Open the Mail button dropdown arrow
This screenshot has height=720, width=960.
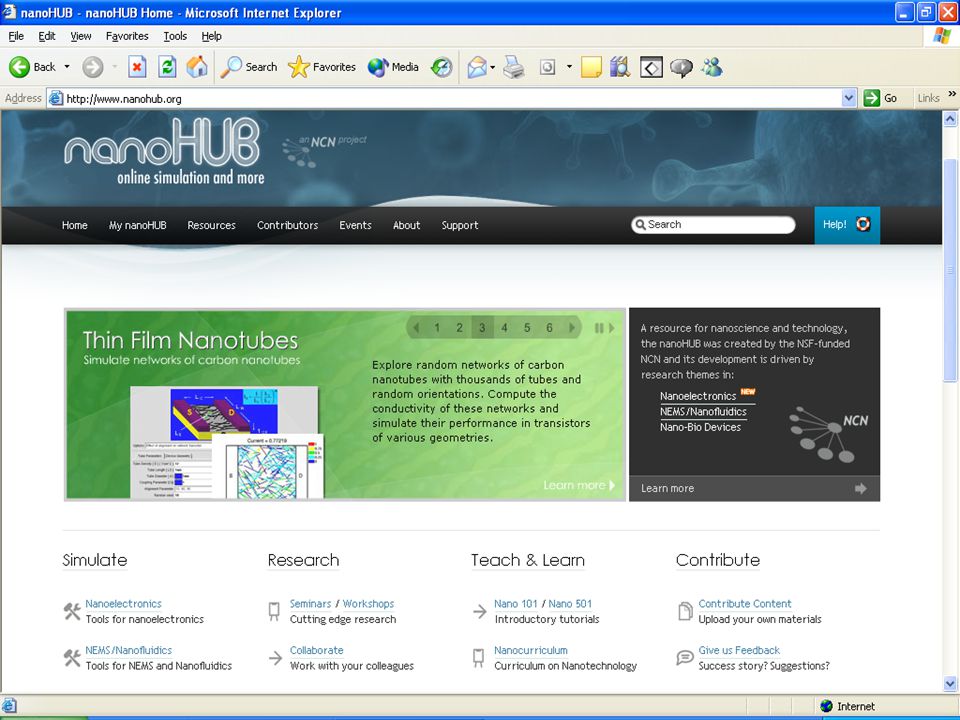click(x=492, y=67)
